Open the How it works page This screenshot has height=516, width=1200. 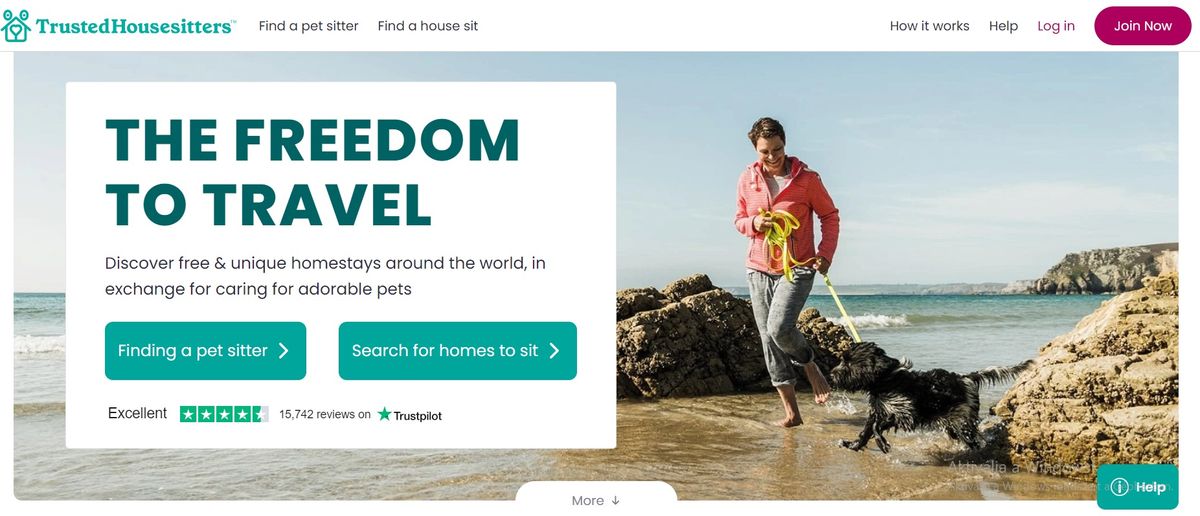[930, 26]
